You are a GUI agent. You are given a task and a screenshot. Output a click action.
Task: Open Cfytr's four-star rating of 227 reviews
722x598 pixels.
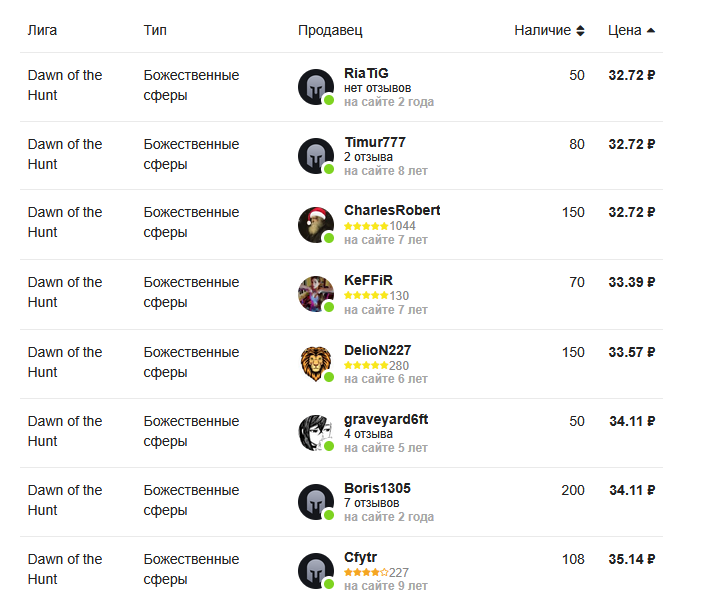pyautogui.click(x=376, y=573)
